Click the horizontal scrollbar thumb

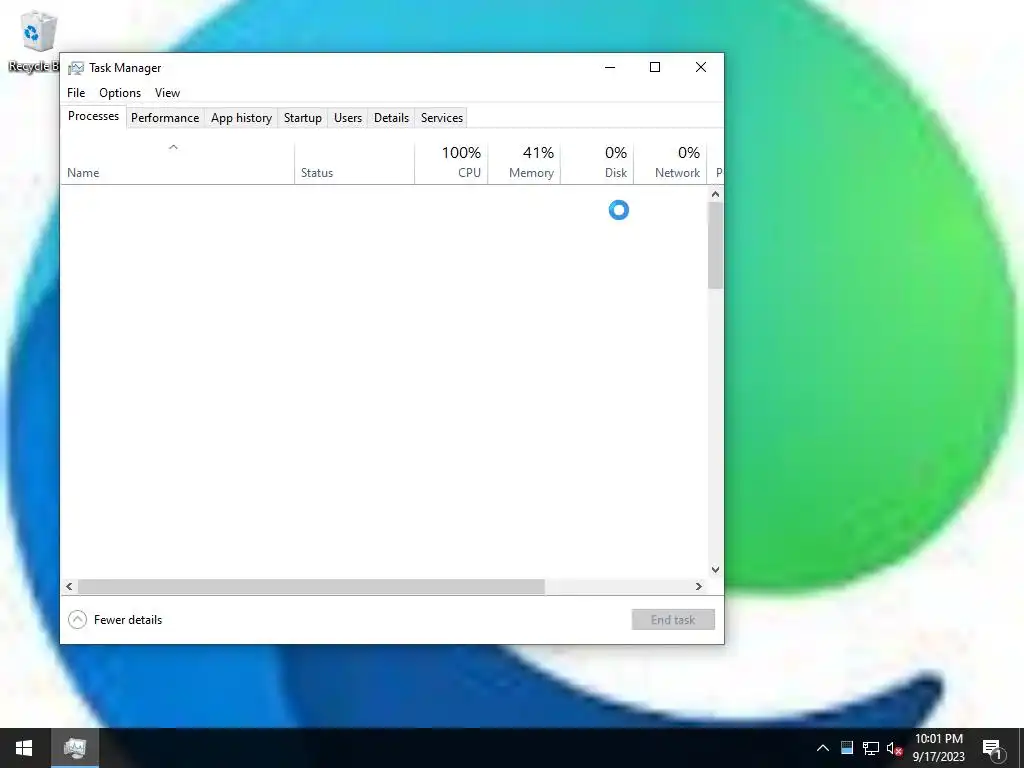coord(312,586)
